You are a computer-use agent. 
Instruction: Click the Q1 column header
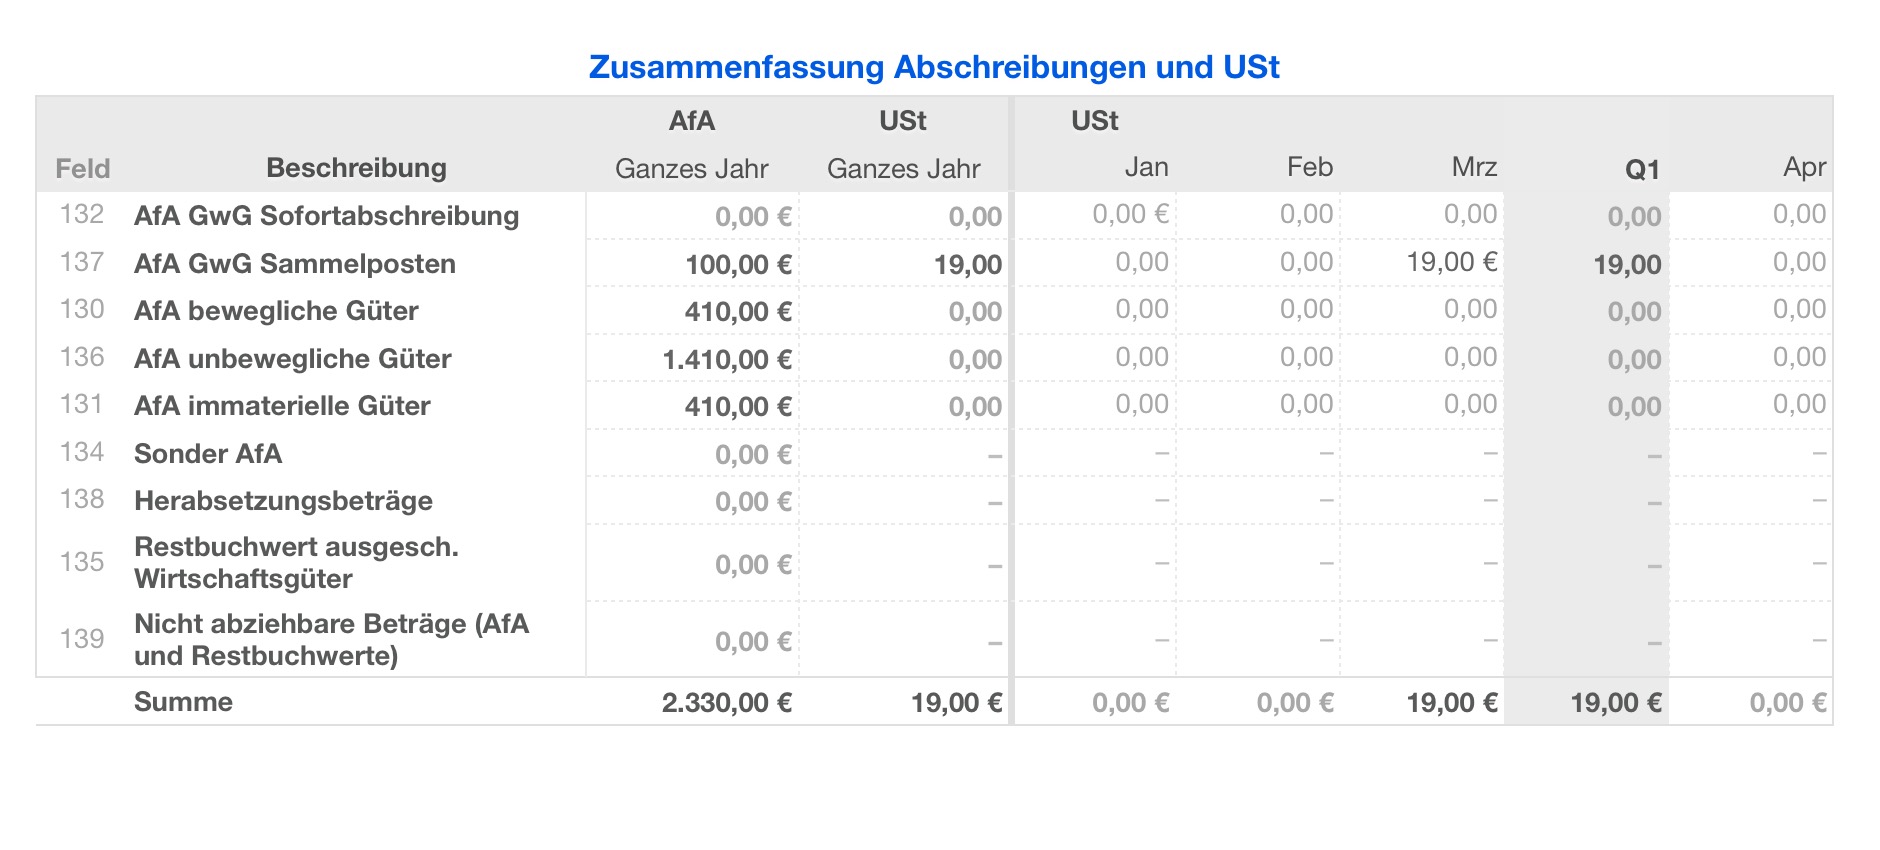coord(1642,169)
